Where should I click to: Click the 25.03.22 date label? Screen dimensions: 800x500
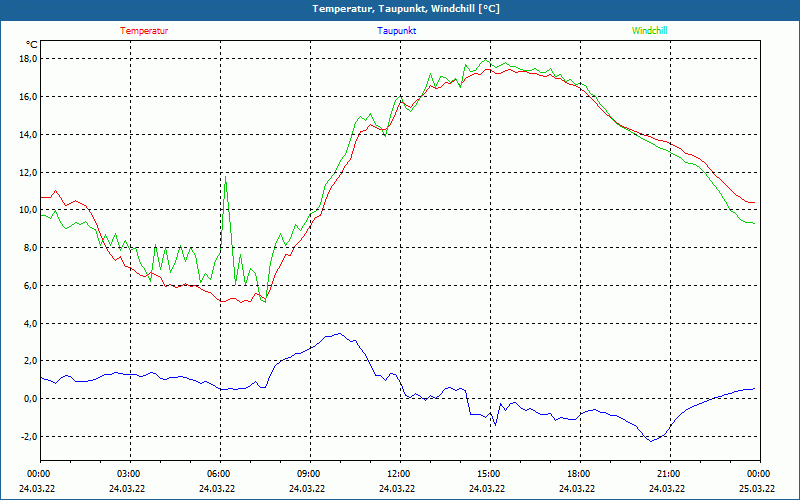[756, 489]
